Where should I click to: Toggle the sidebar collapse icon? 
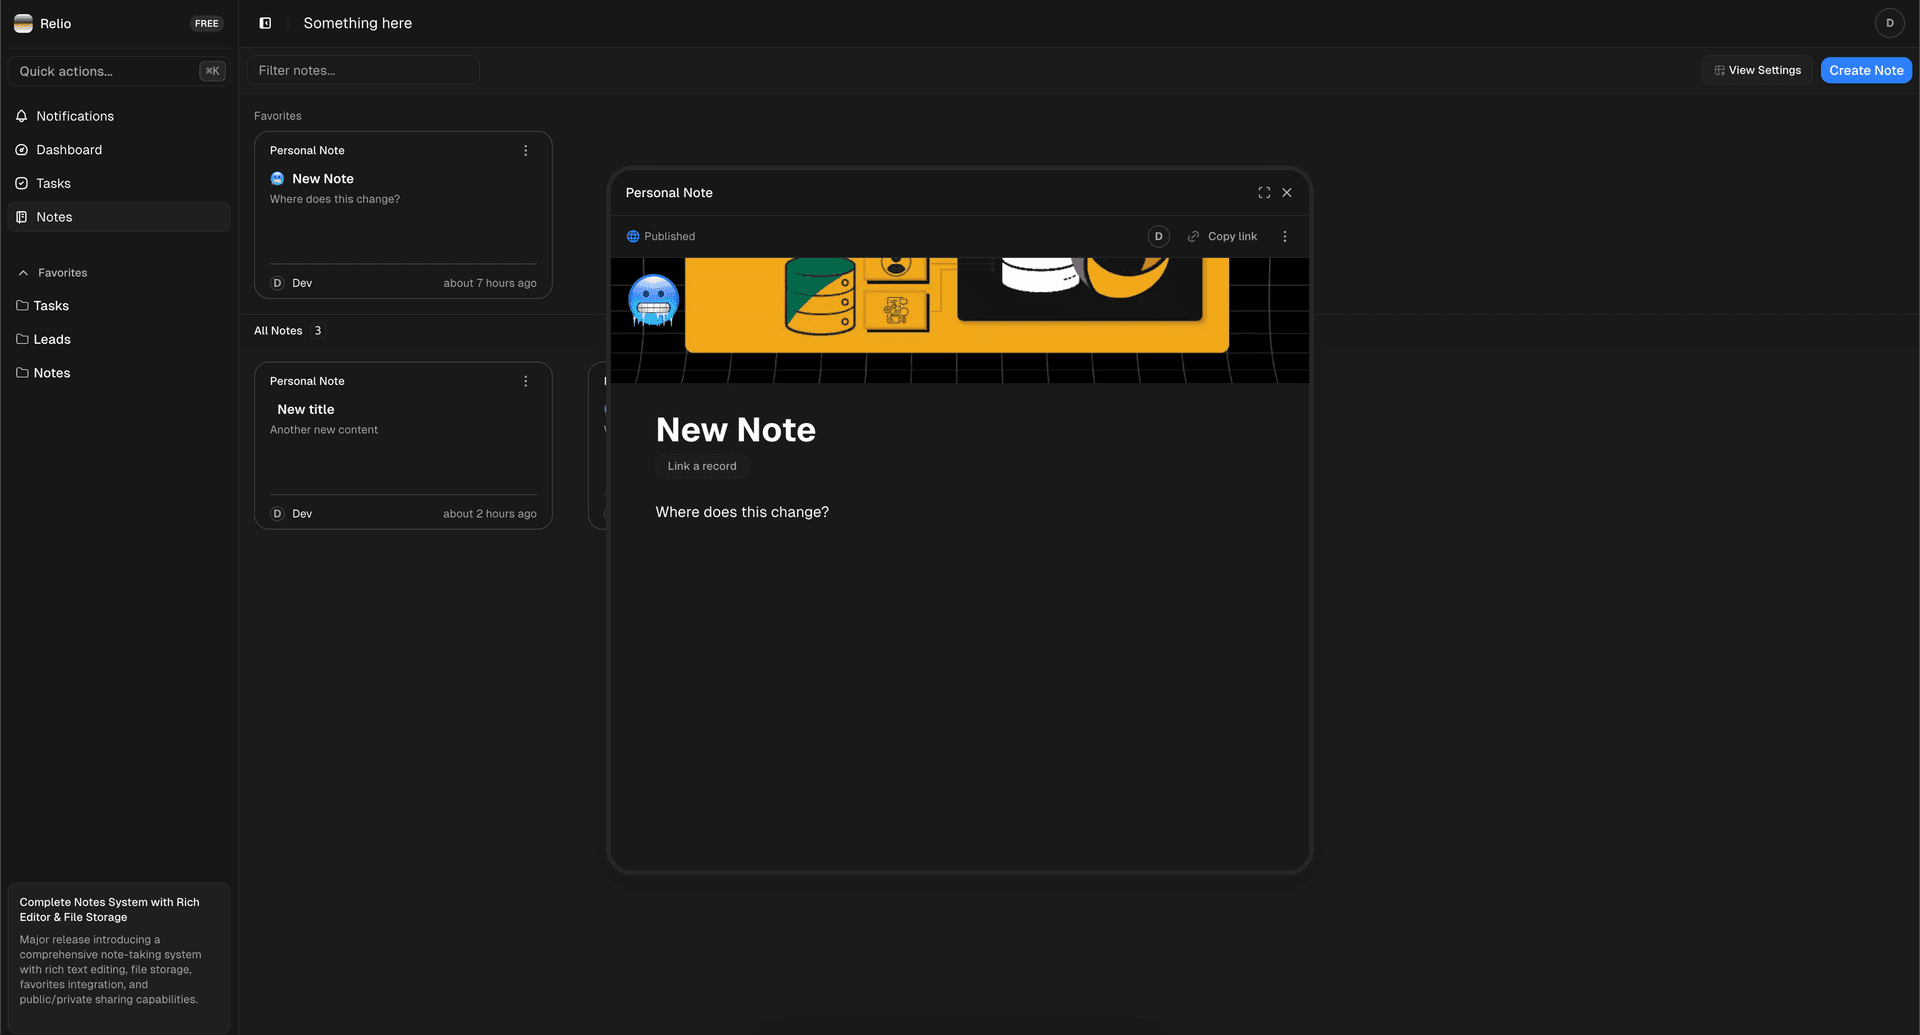265,23
